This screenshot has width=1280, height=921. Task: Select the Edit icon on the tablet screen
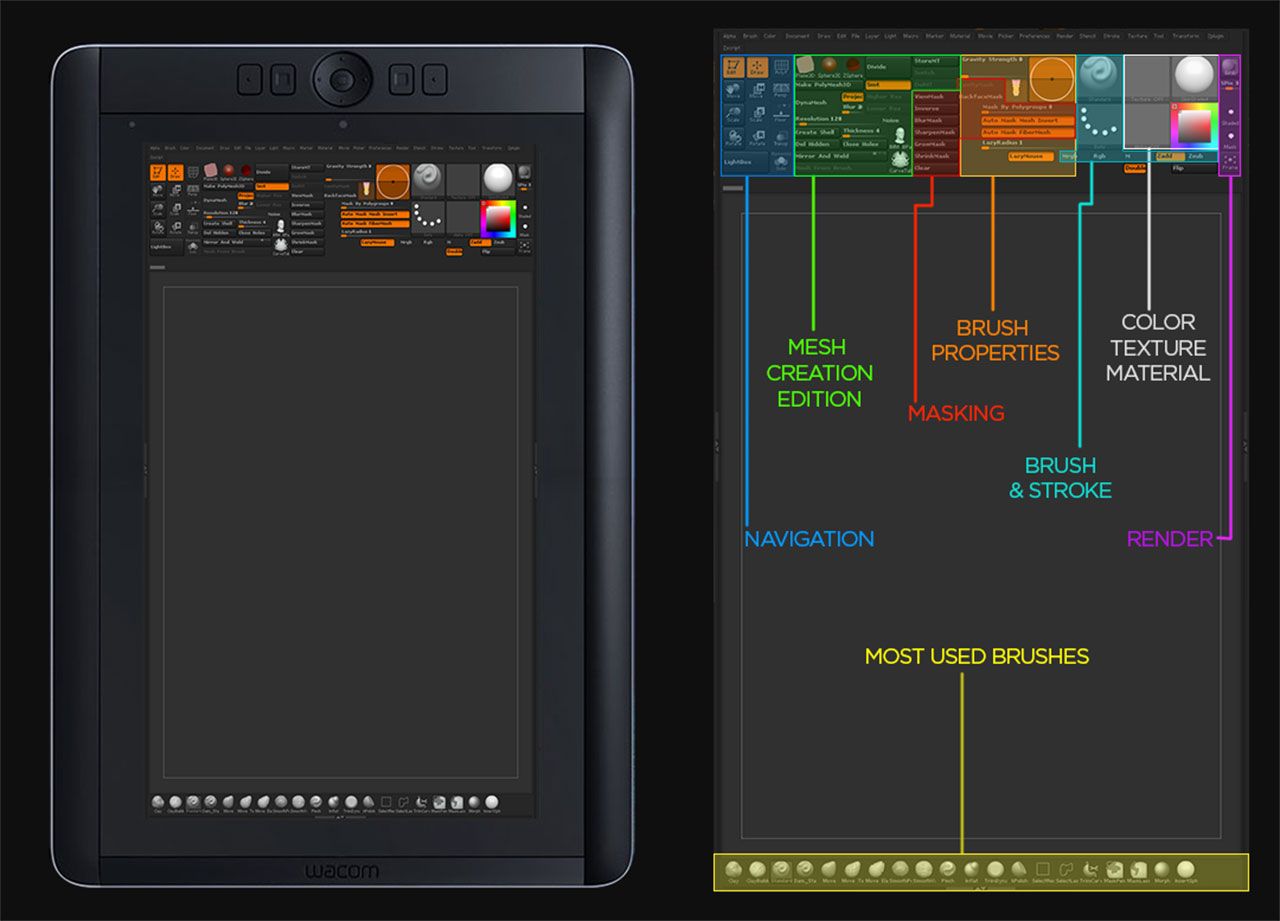click(160, 172)
